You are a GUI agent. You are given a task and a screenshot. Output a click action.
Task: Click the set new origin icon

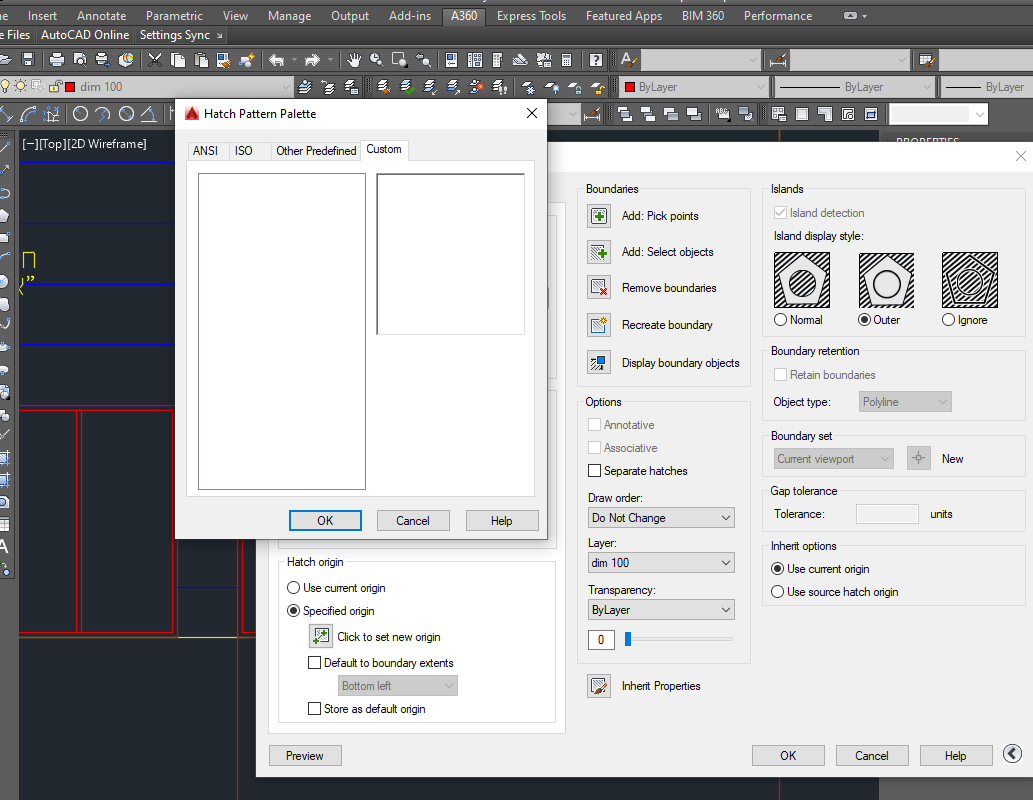(x=321, y=637)
